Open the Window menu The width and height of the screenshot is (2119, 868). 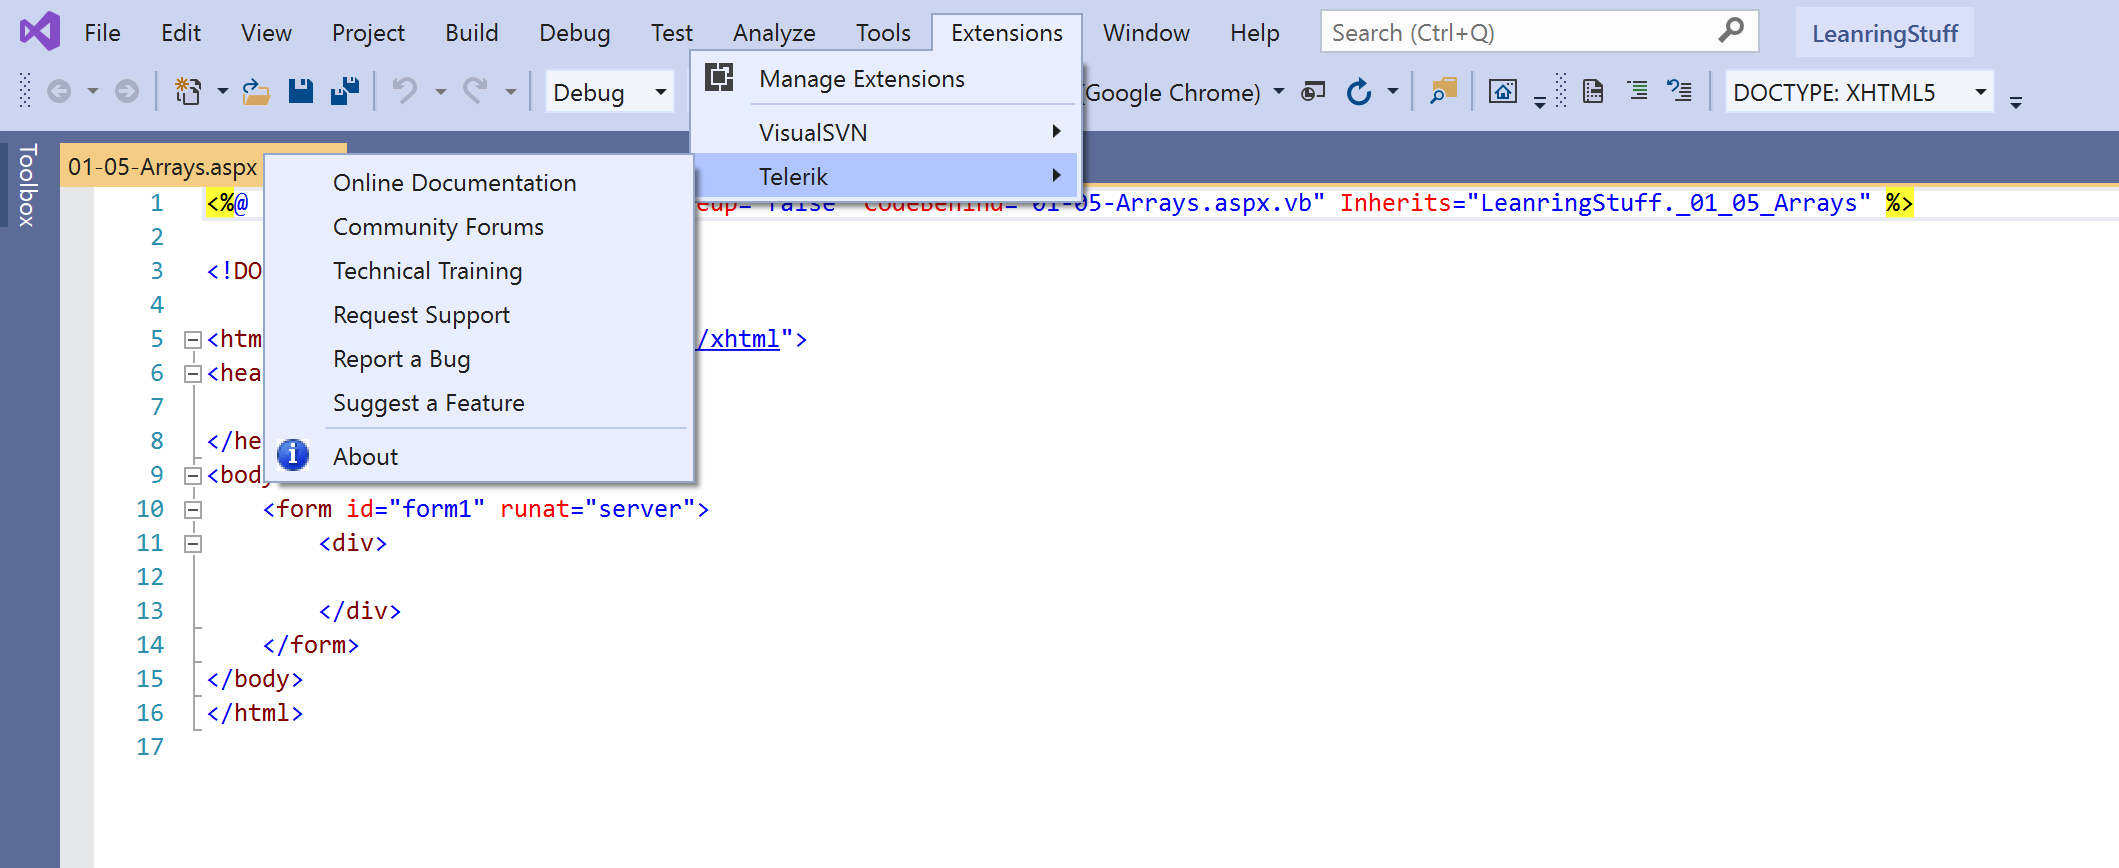[x=1146, y=33]
